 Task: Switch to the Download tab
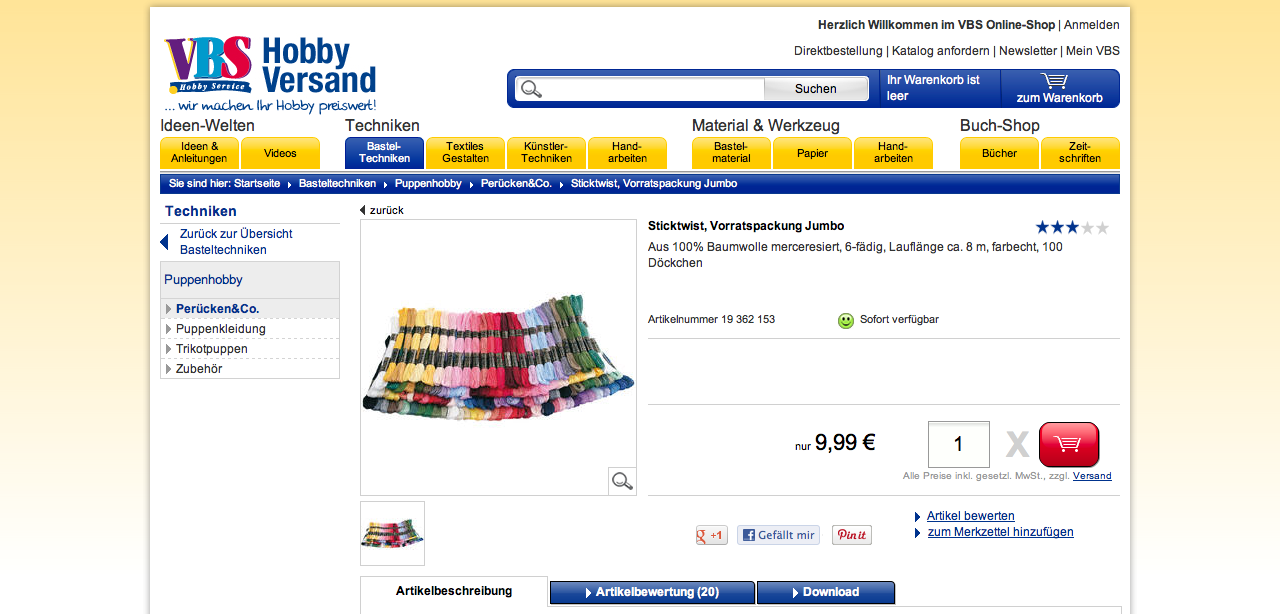[825, 592]
